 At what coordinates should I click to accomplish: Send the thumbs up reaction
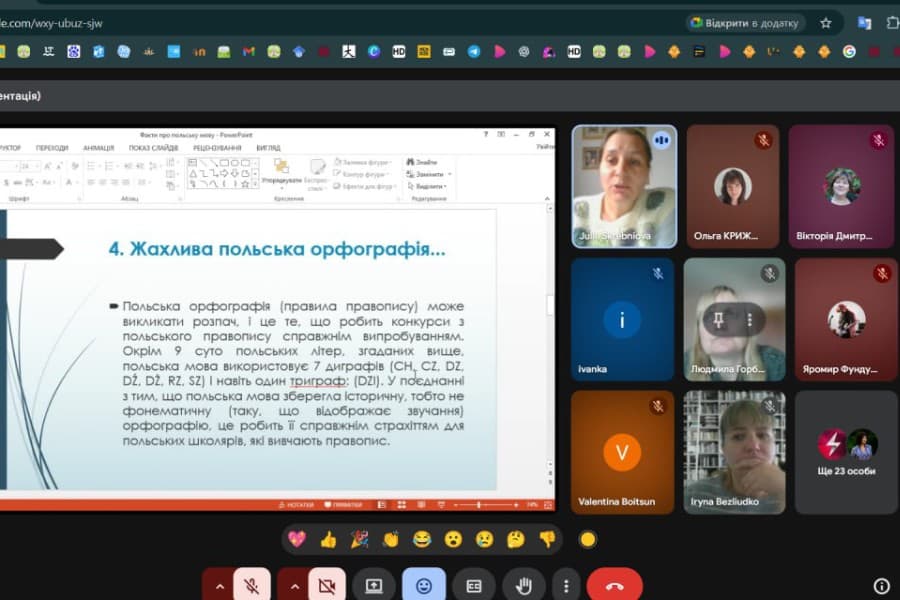[x=328, y=539]
